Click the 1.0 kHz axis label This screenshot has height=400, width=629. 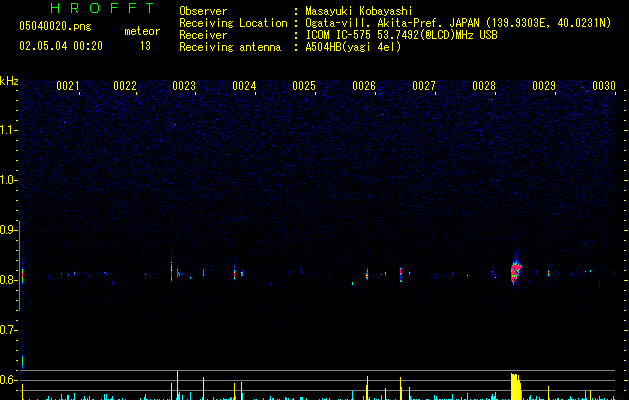click(x=8, y=180)
